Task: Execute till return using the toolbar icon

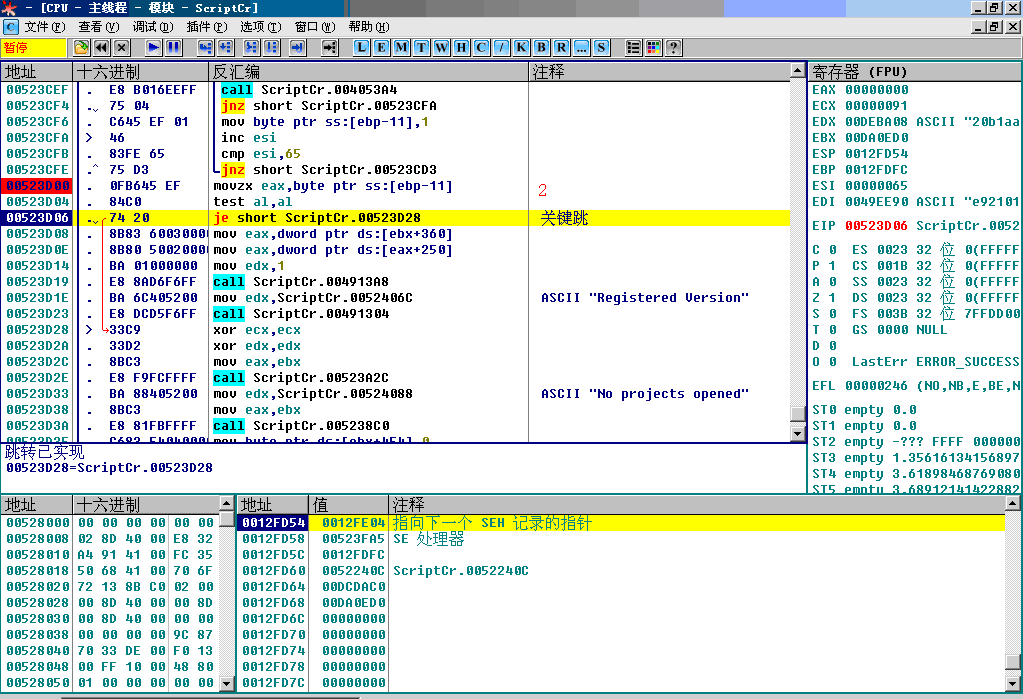Action: (298, 48)
